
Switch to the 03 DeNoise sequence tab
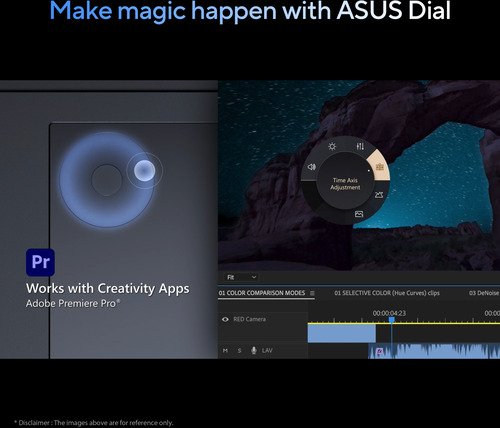click(x=484, y=293)
